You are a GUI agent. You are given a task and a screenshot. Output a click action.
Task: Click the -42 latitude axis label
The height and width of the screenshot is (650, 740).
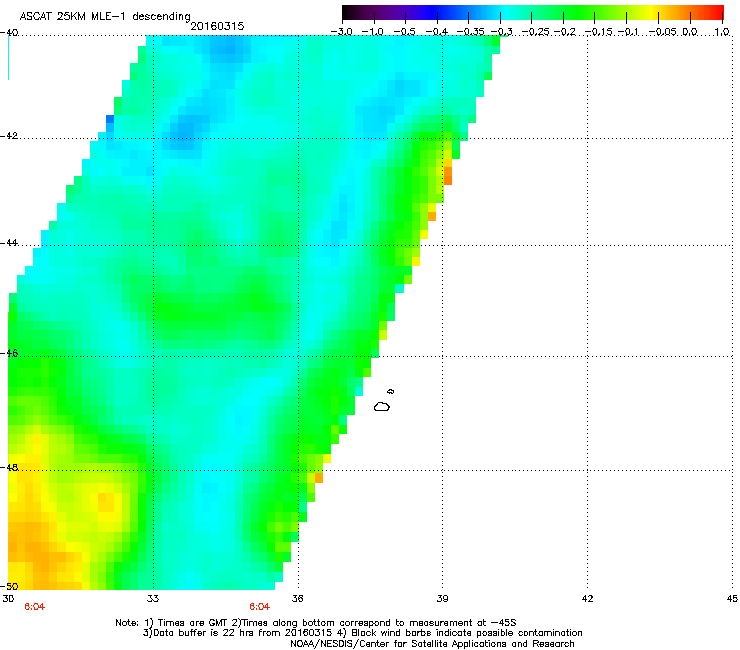point(9,135)
